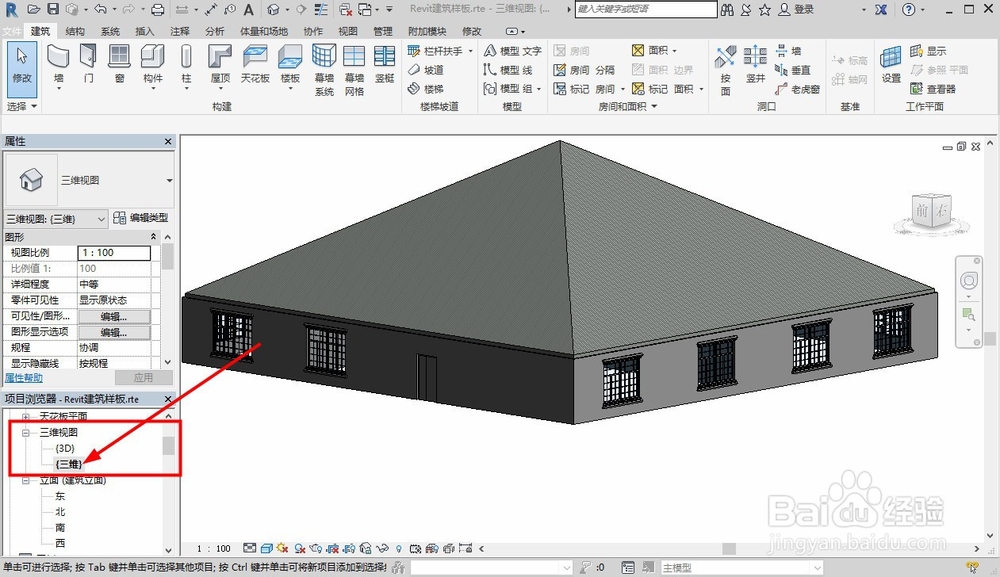Open the 栏杆扶手 railing dropdown arrow
Viewport: 1000px width, 577px height.
[x=471, y=51]
